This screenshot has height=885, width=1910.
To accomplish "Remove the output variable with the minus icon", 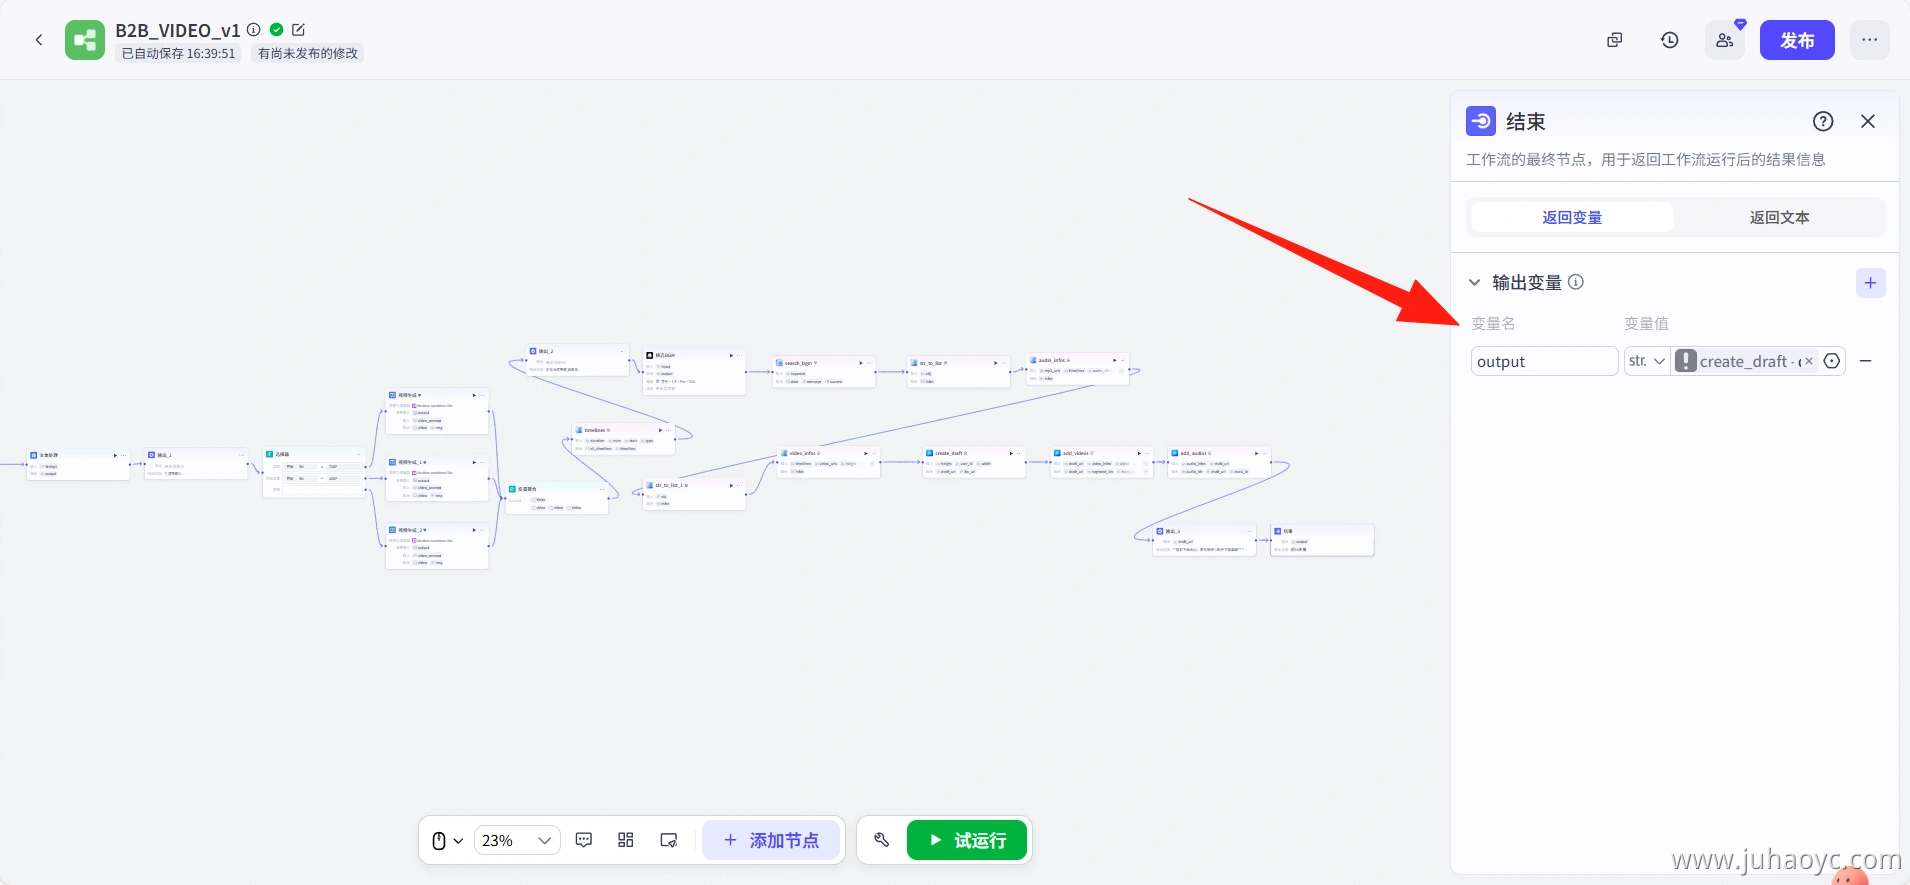I will pyautogui.click(x=1865, y=361).
